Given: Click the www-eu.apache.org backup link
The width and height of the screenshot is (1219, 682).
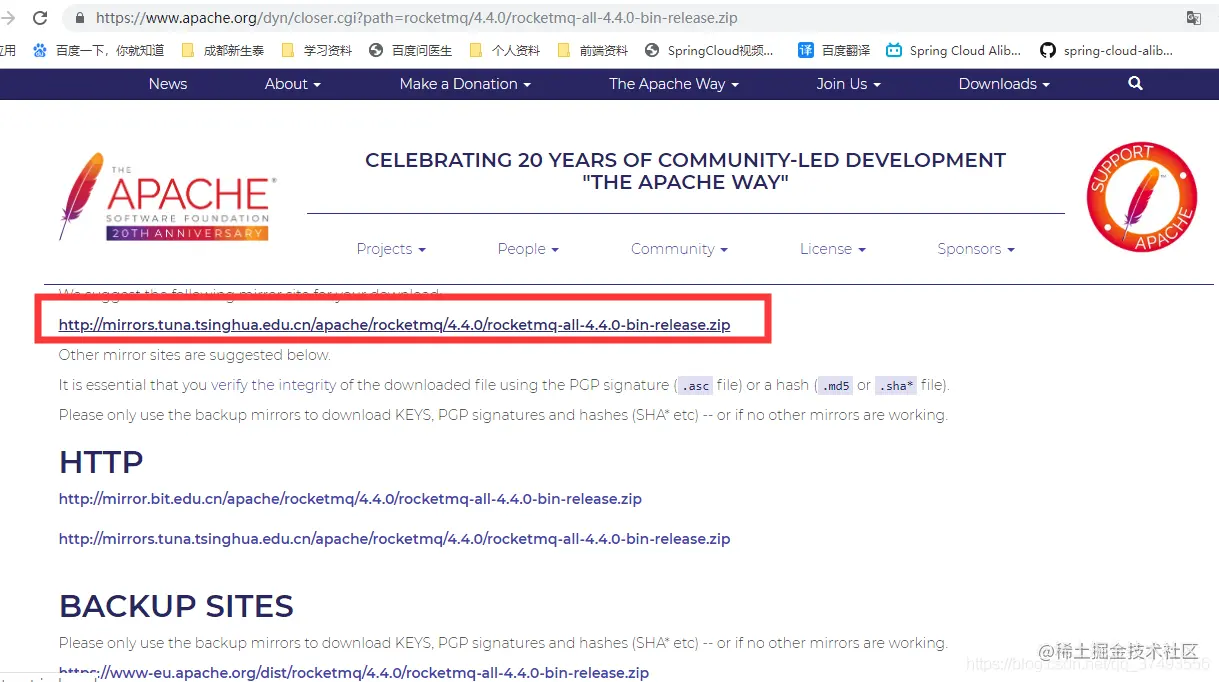Looking at the screenshot, I should coord(354,673).
